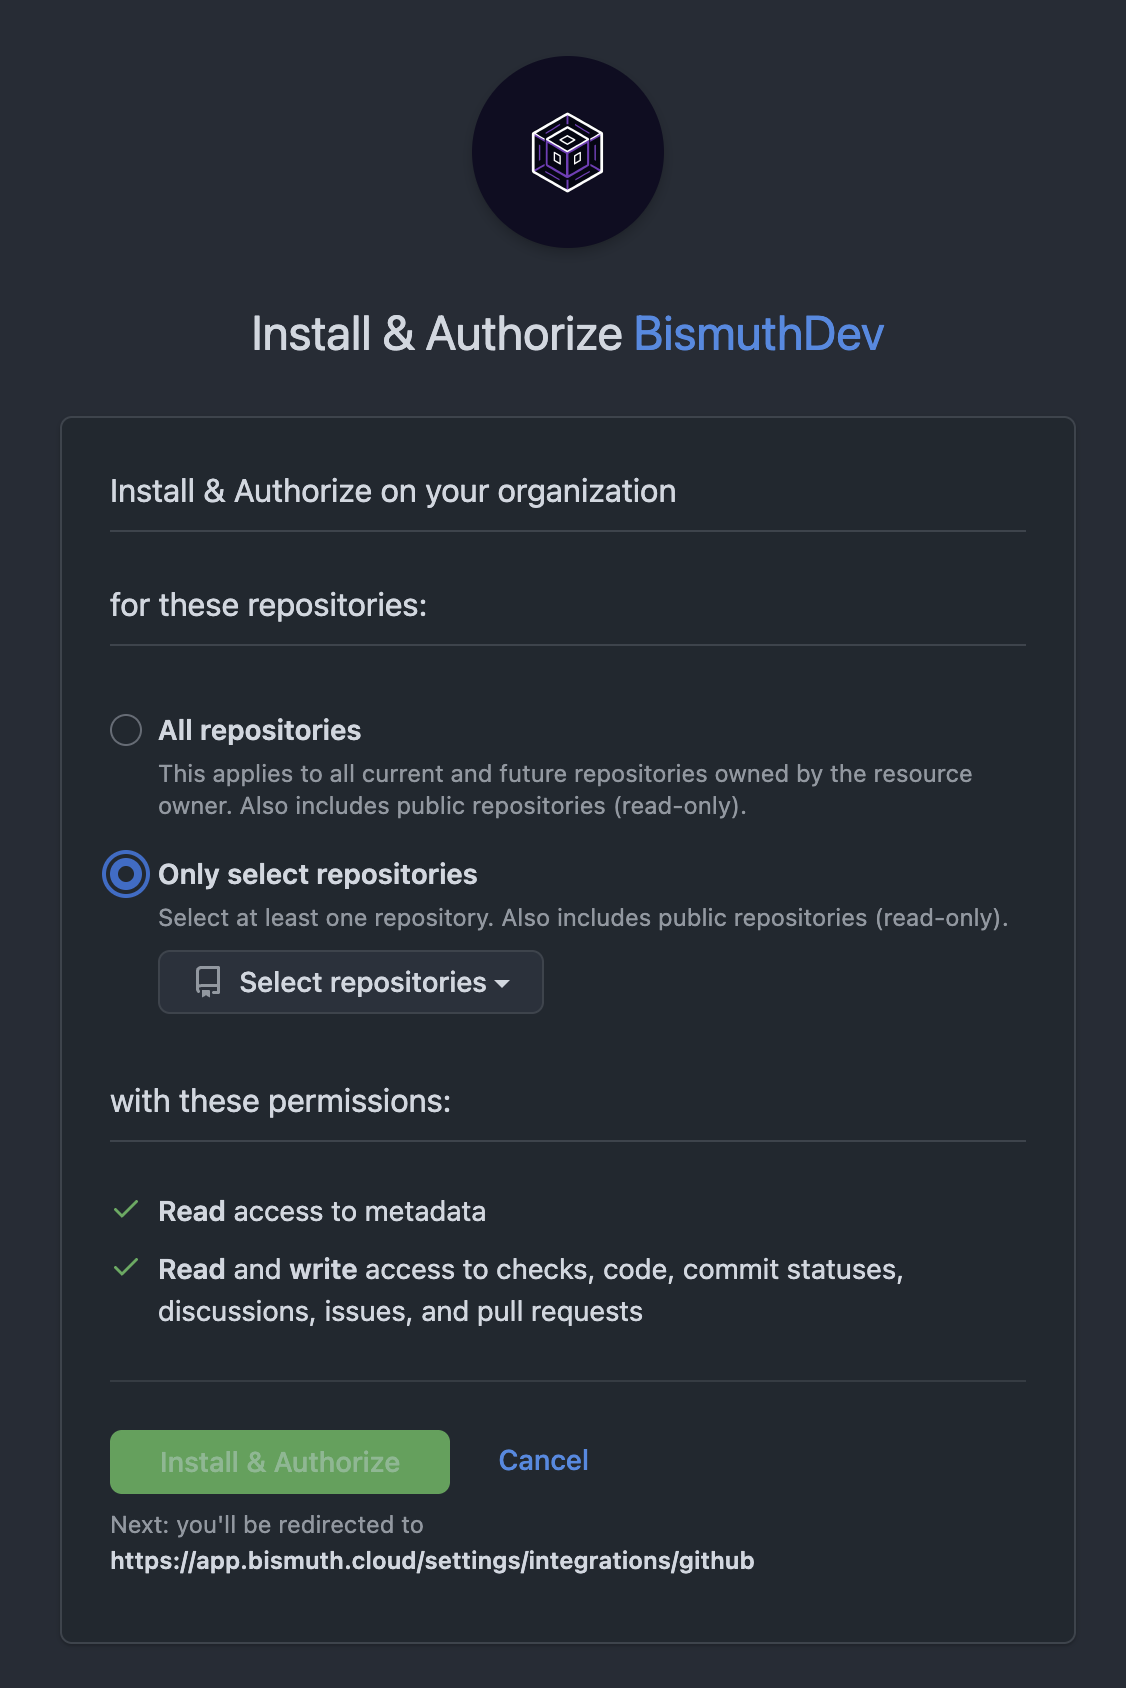The image size is (1126, 1688).
Task: Select the Only select repositories option
Action: pos(126,874)
